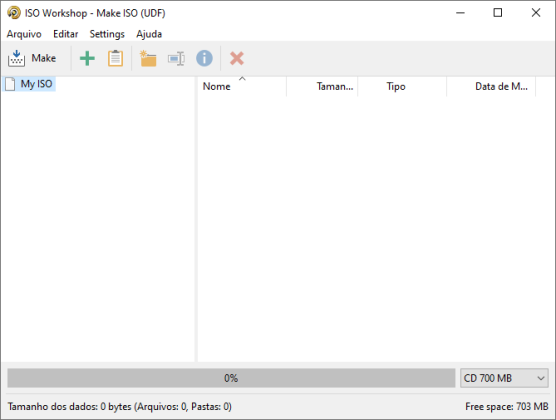Minimize the ISO Workshop window
556x420 pixels.
[460, 13]
